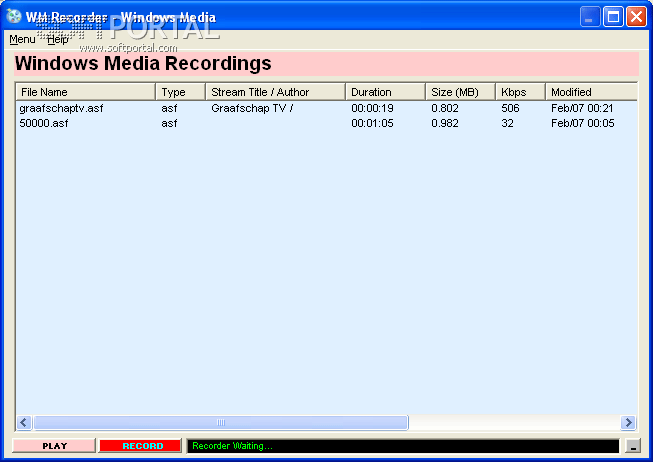653x462 pixels.
Task: Maximize the WM Recorder window
Action: pyautogui.click(x=613, y=17)
